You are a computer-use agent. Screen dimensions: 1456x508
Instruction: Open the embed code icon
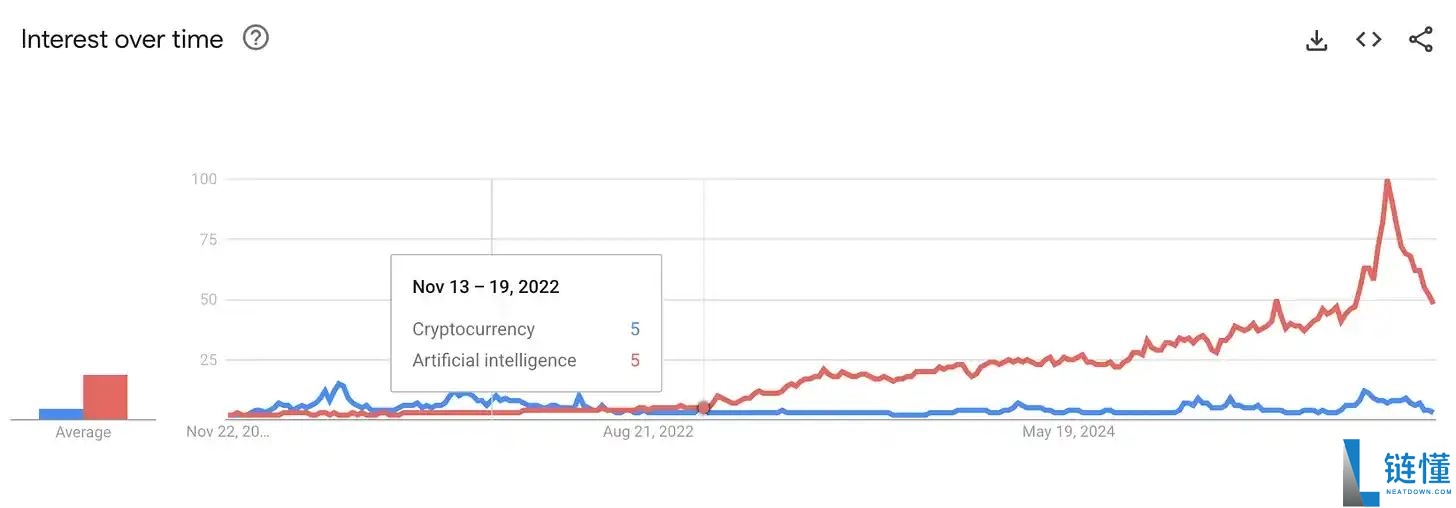pyautogui.click(x=1368, y=40)
